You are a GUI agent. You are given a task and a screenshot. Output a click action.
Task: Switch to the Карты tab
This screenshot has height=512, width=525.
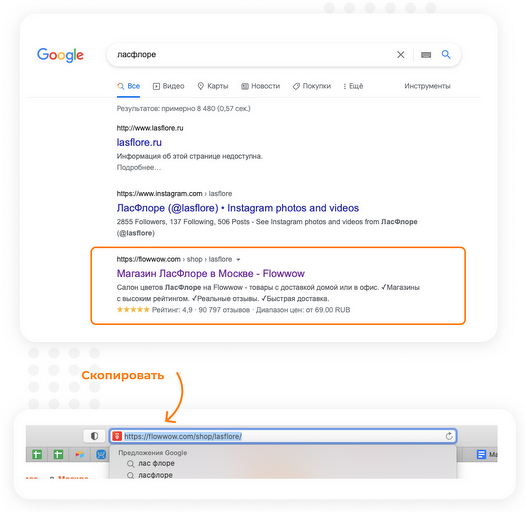pyautogui.click(x=213, y=86)
